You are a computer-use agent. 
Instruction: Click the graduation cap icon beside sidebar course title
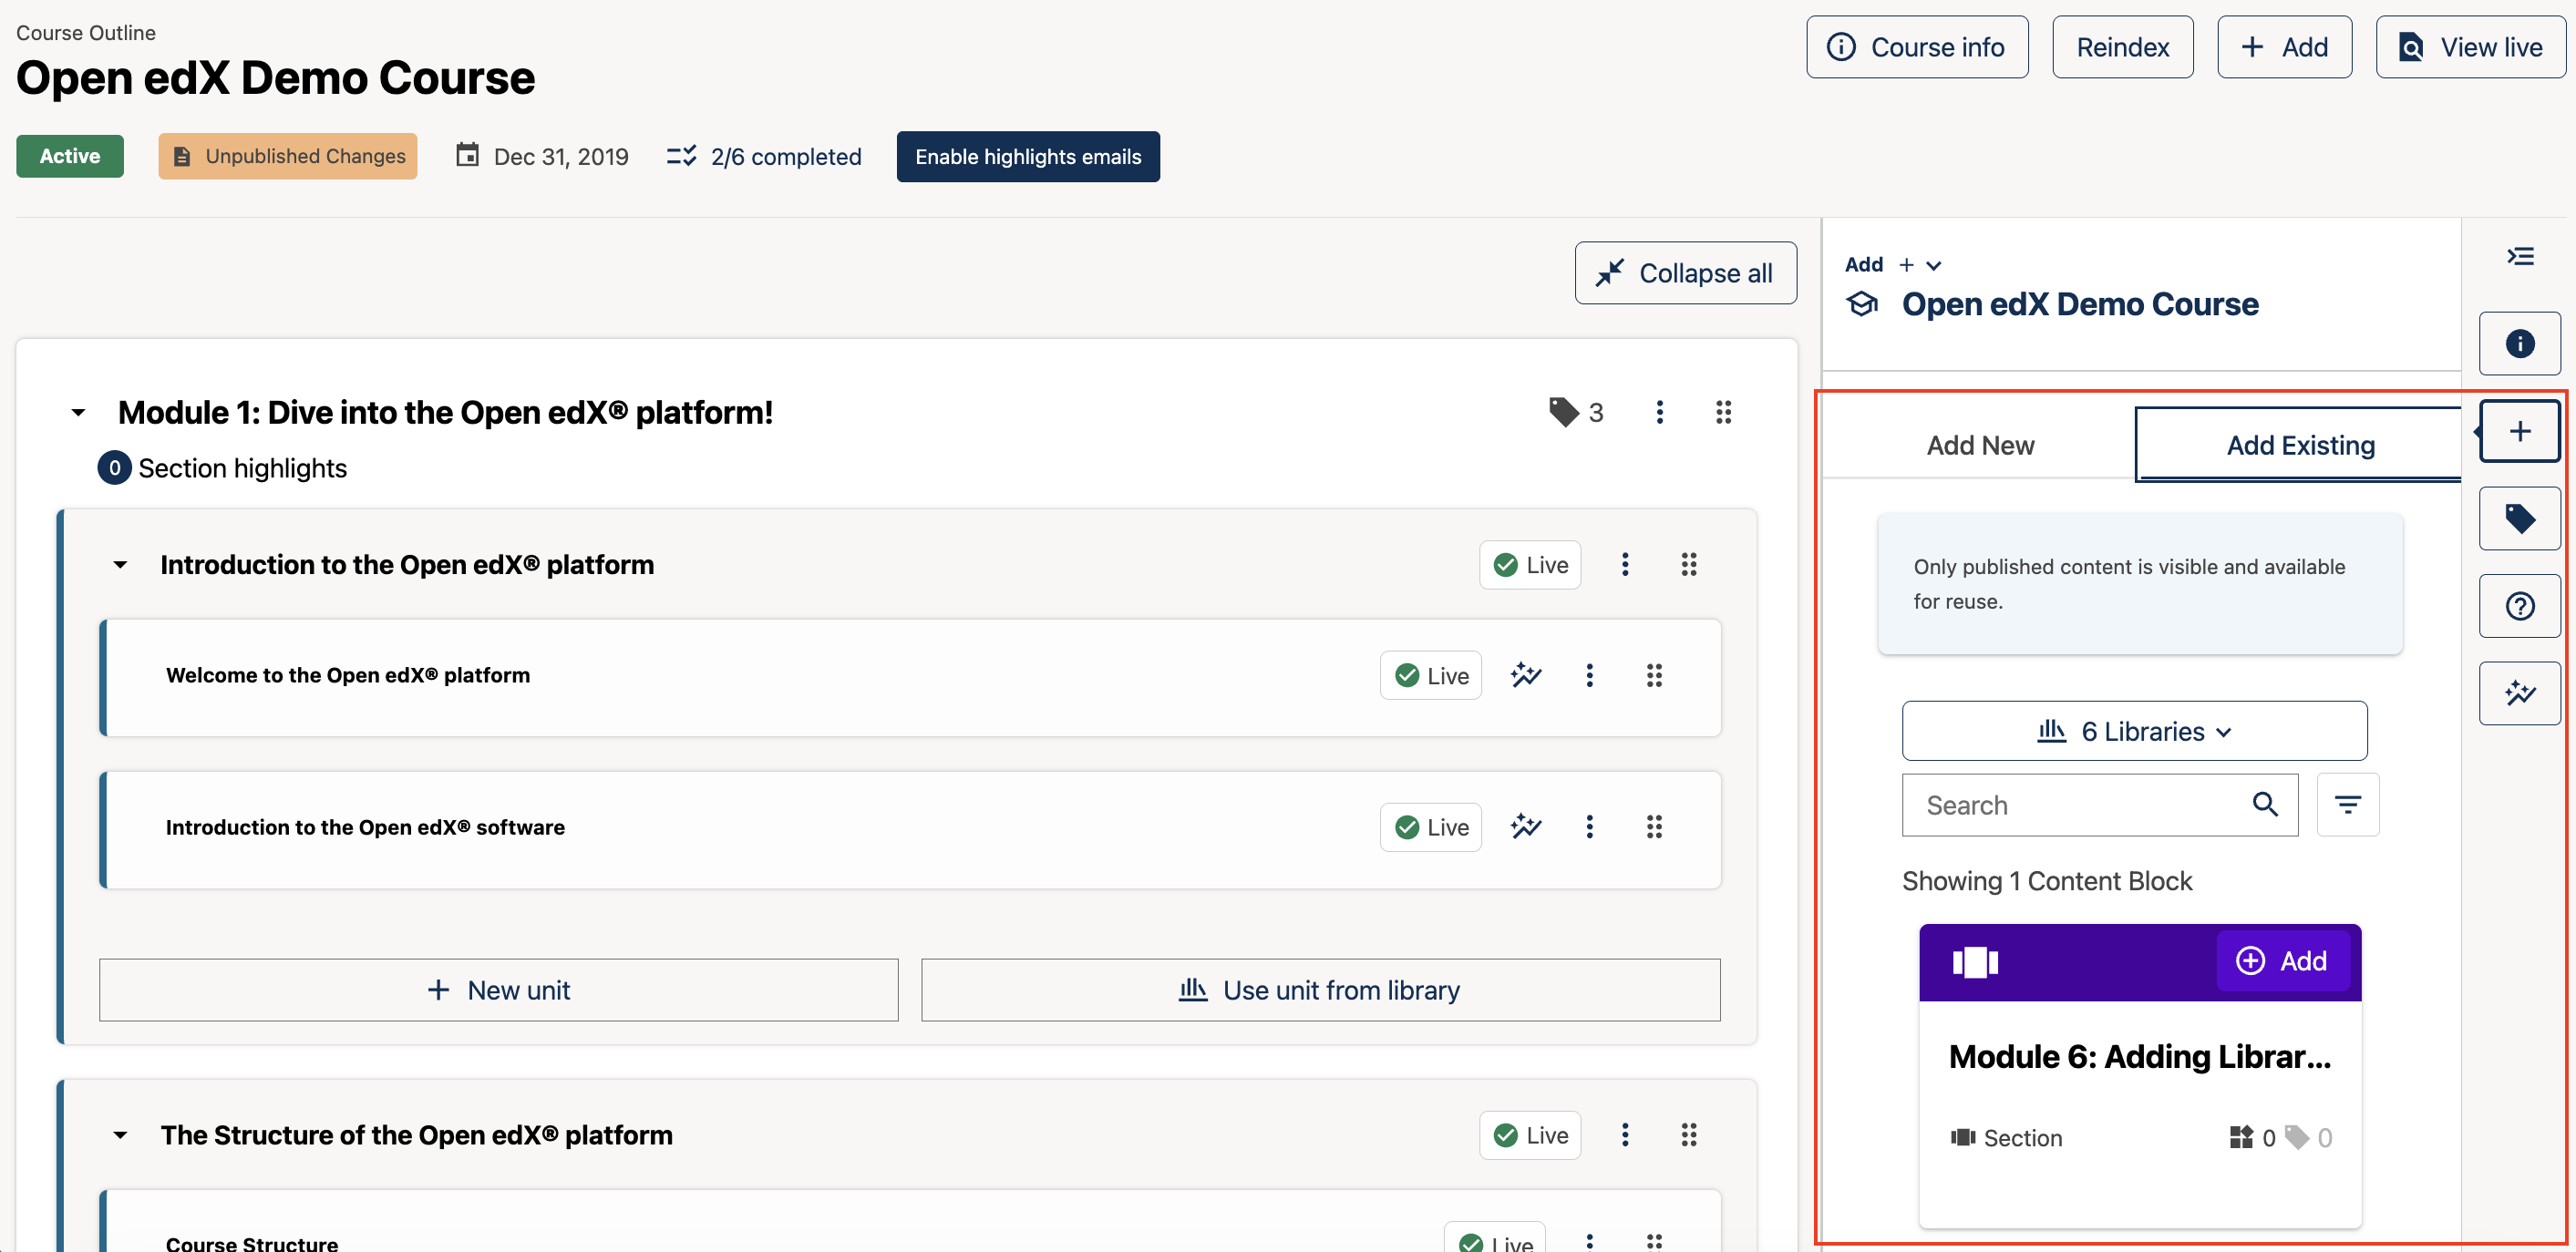(1862, 304)
